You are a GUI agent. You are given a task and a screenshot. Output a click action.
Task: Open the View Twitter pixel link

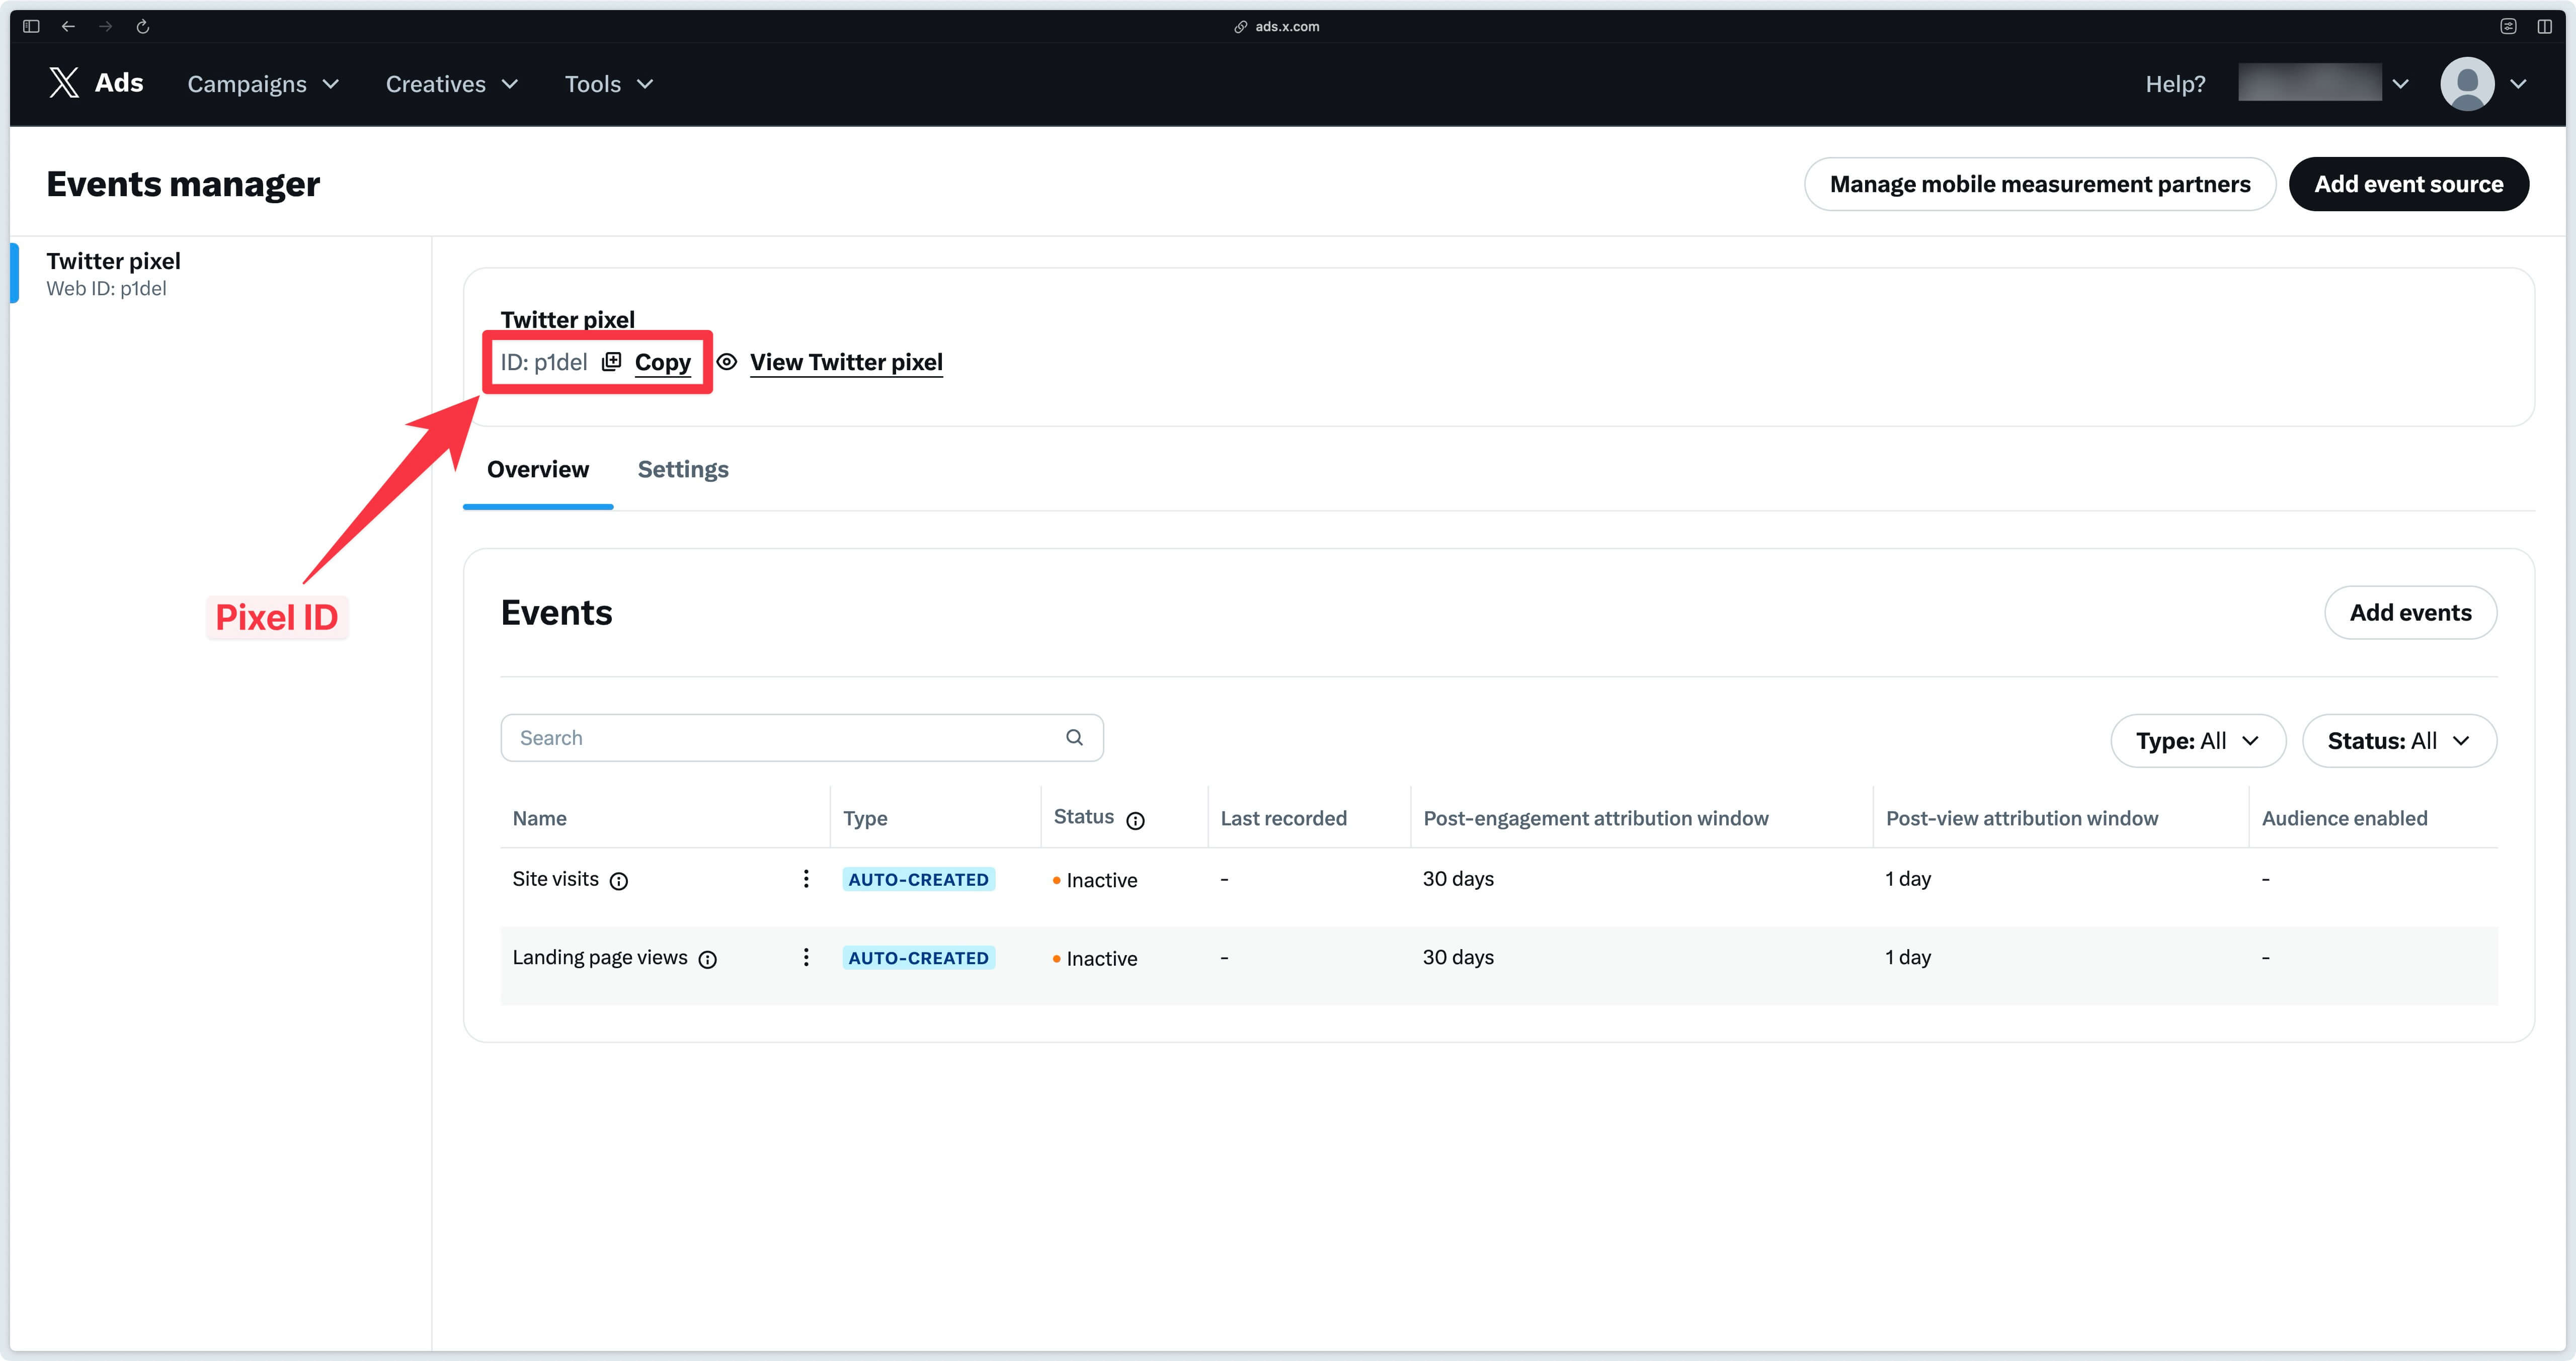(x=846, y=362)
